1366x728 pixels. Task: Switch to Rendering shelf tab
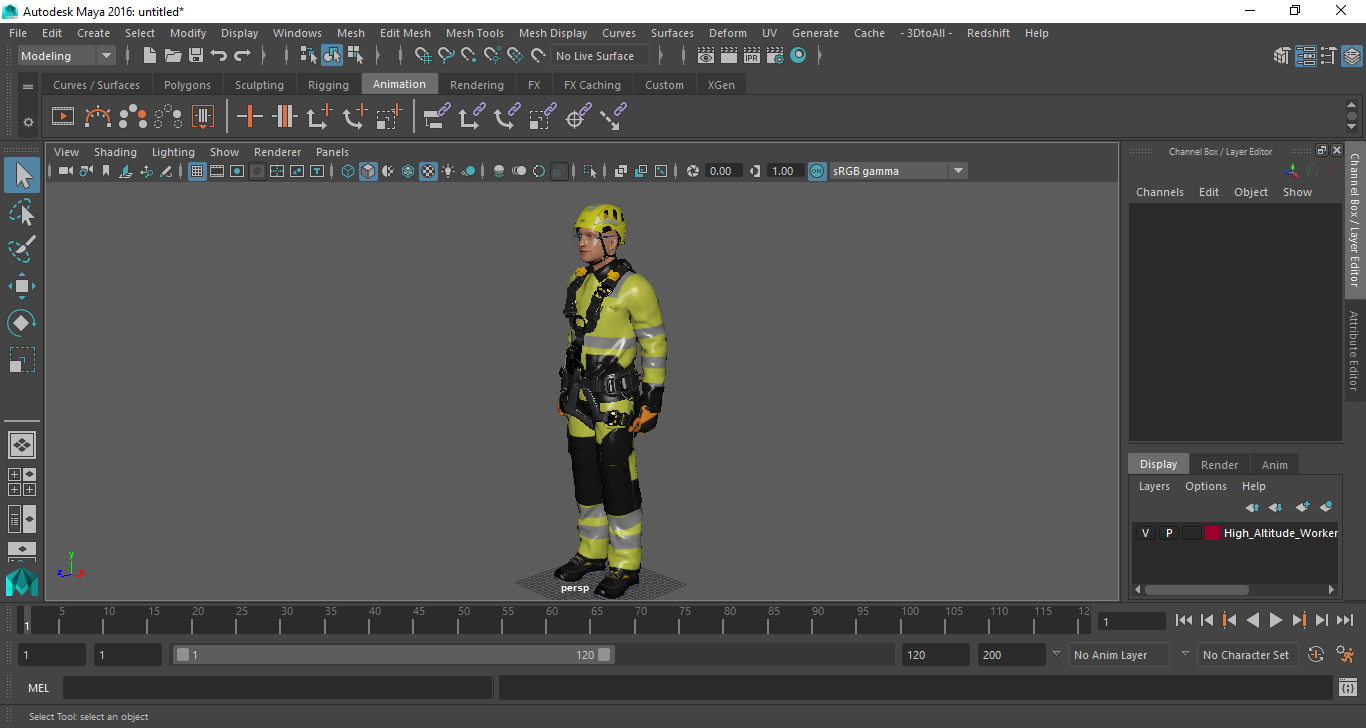point(476,85)
